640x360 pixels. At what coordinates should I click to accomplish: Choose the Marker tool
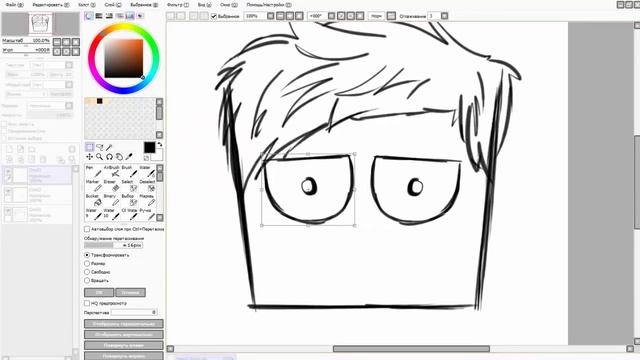point(93,186)
